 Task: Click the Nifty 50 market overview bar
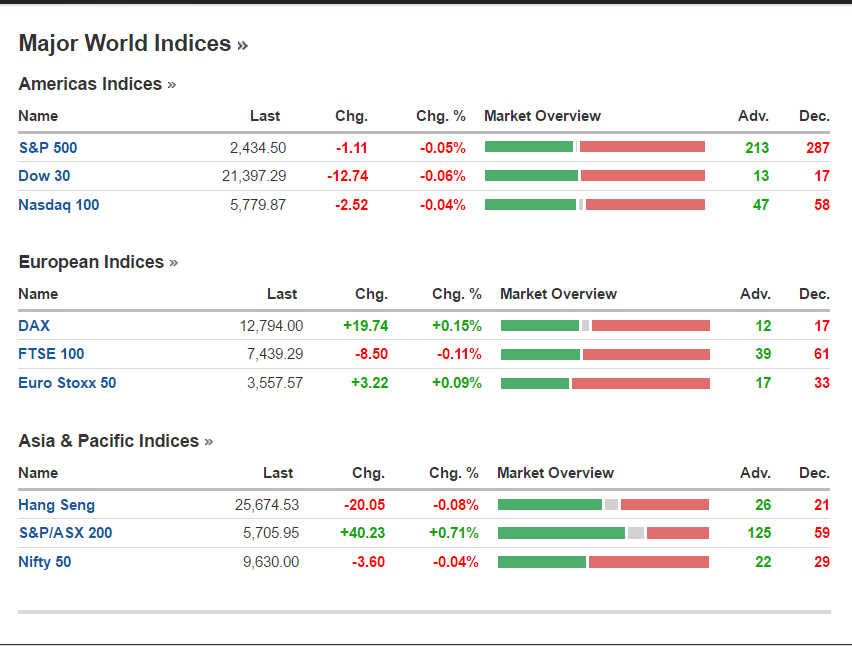tap(603, 562)
